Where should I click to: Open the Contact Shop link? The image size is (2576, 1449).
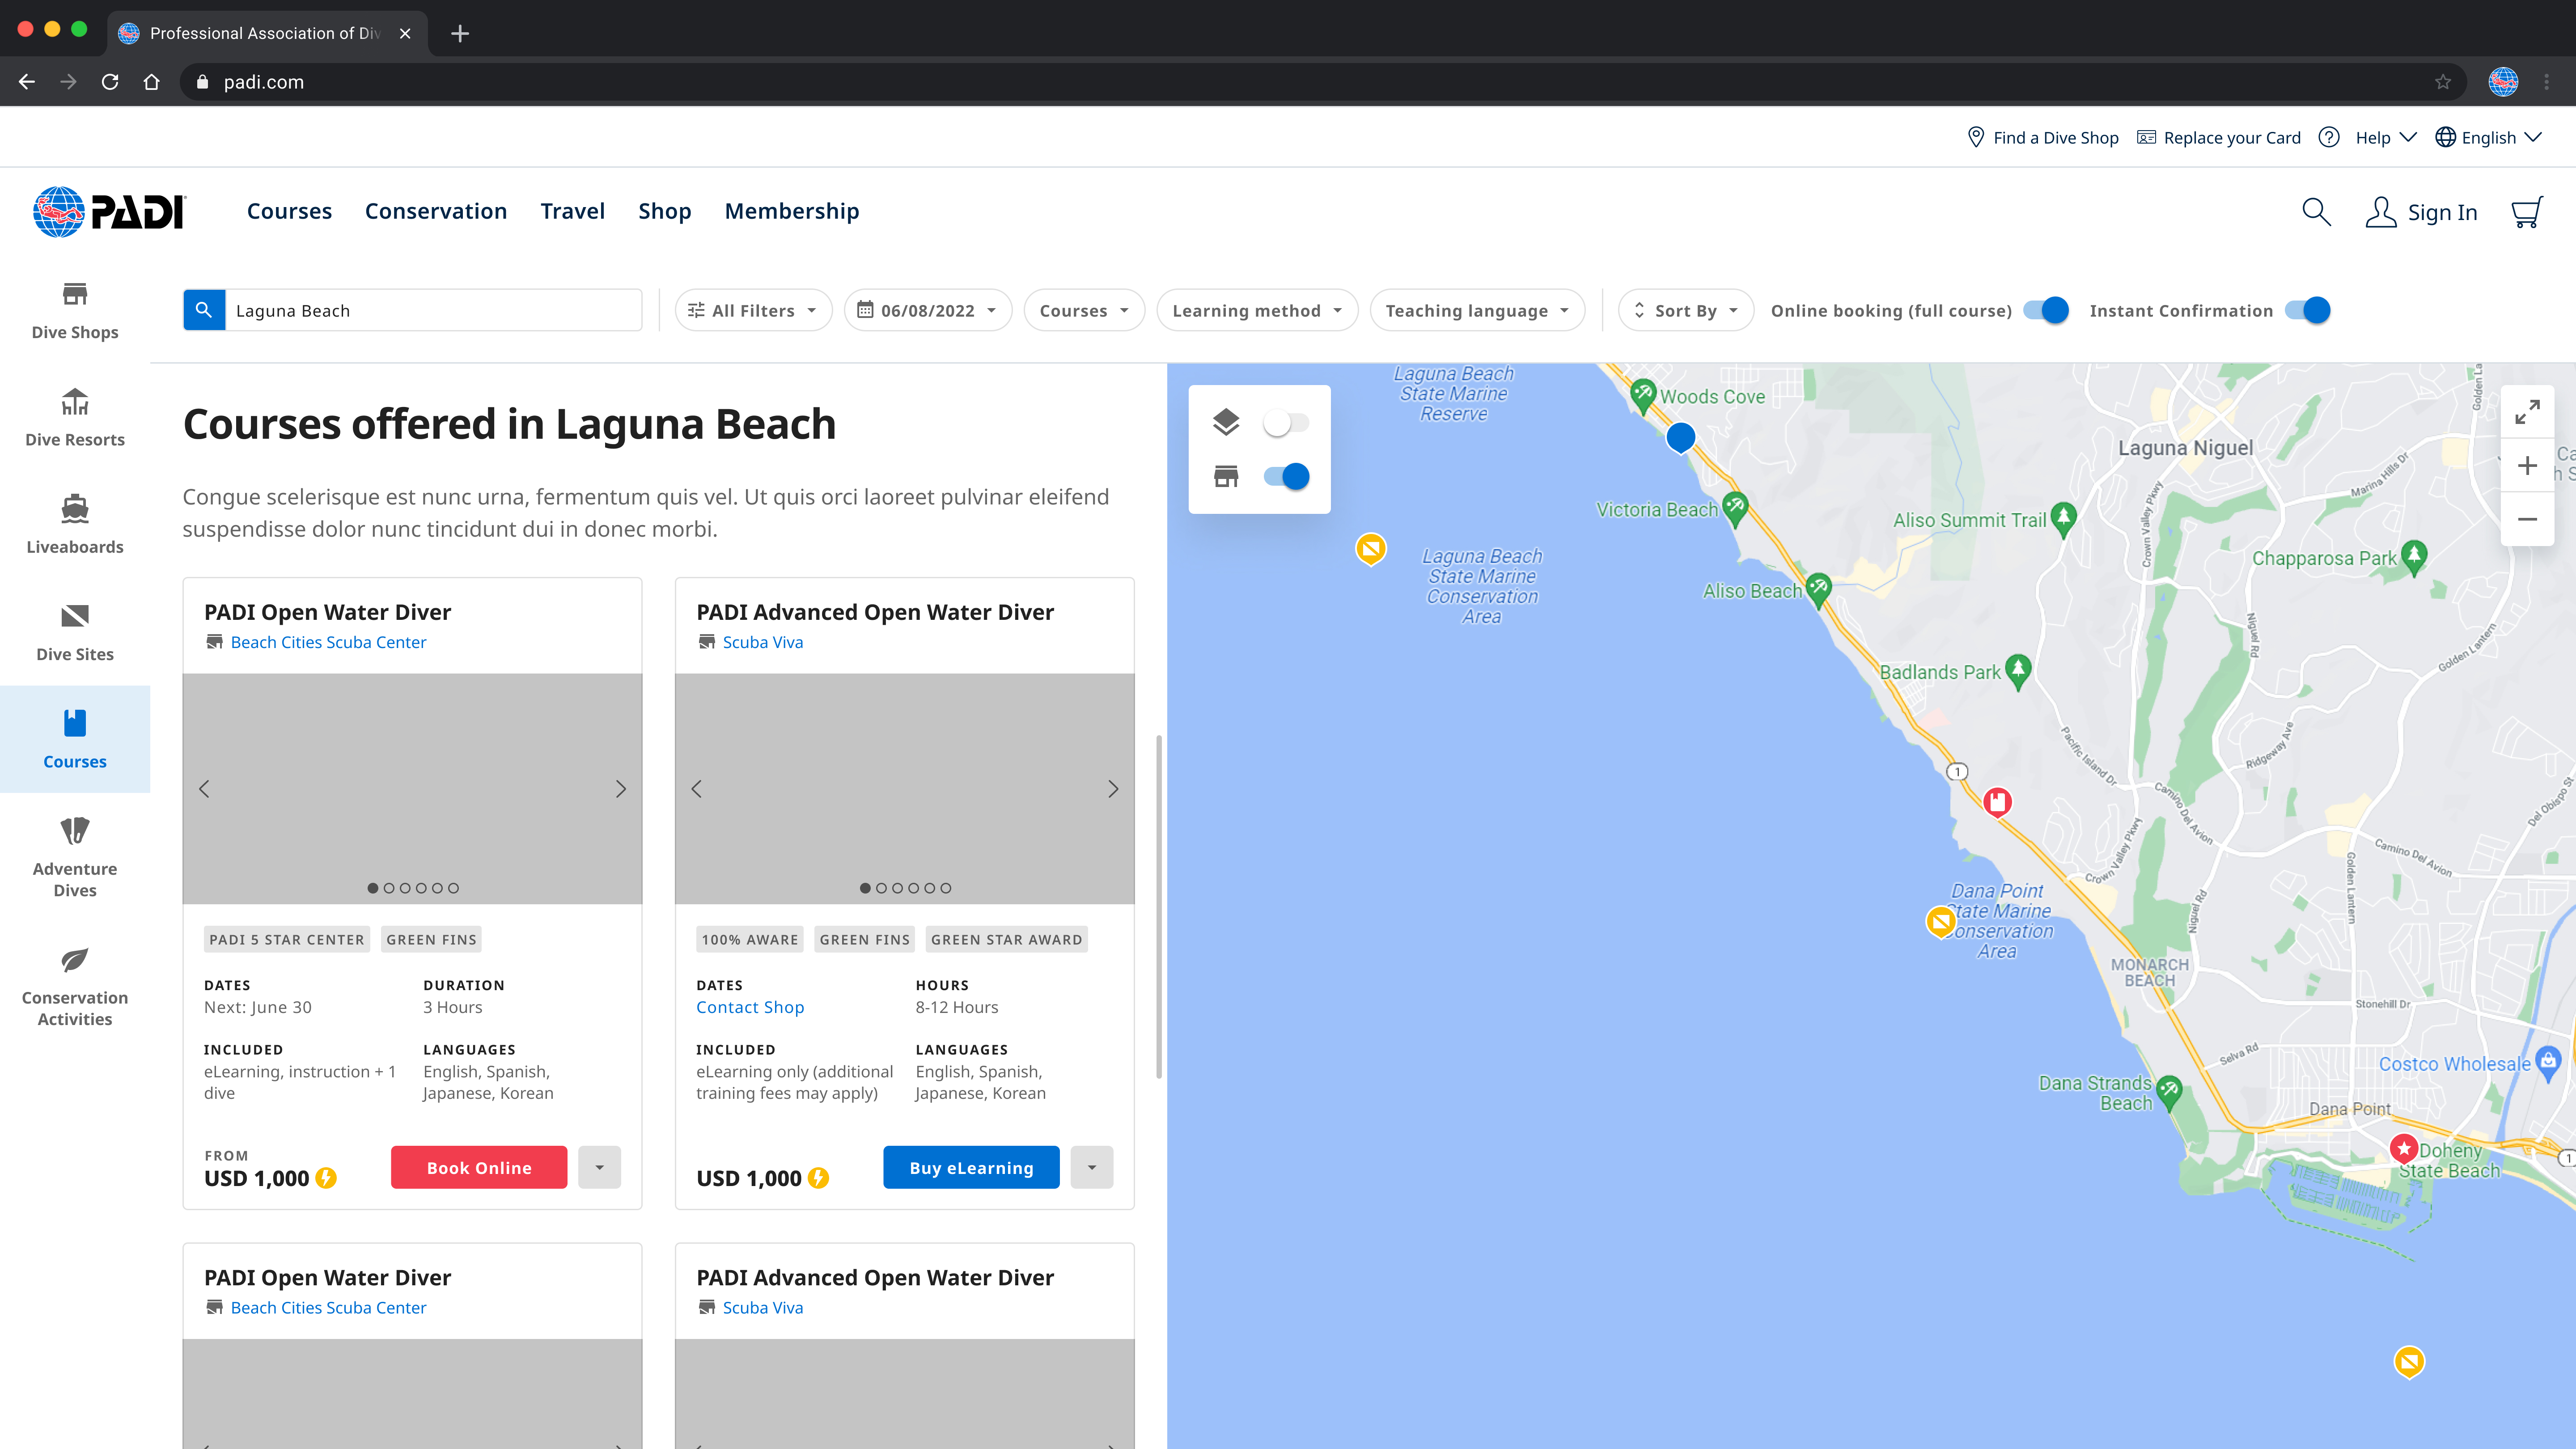coord(750,1007)
